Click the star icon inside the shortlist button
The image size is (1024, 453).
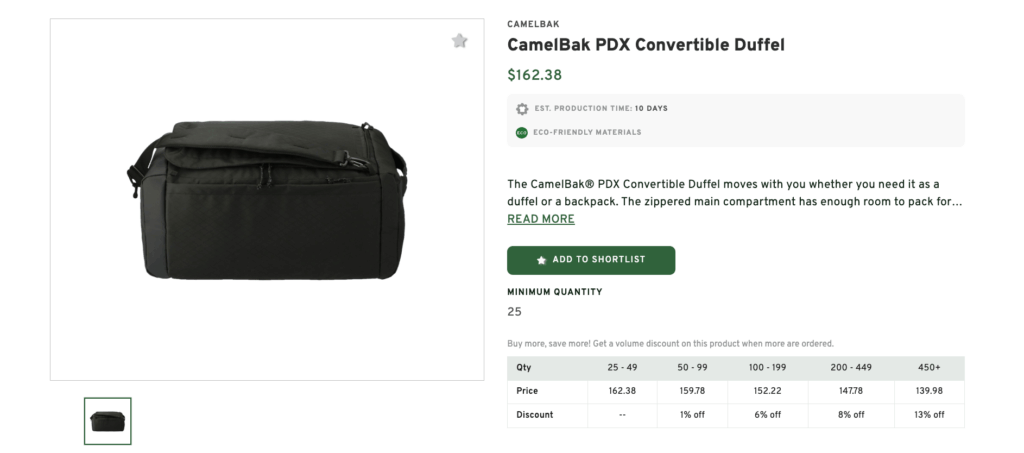coord(542,260)
